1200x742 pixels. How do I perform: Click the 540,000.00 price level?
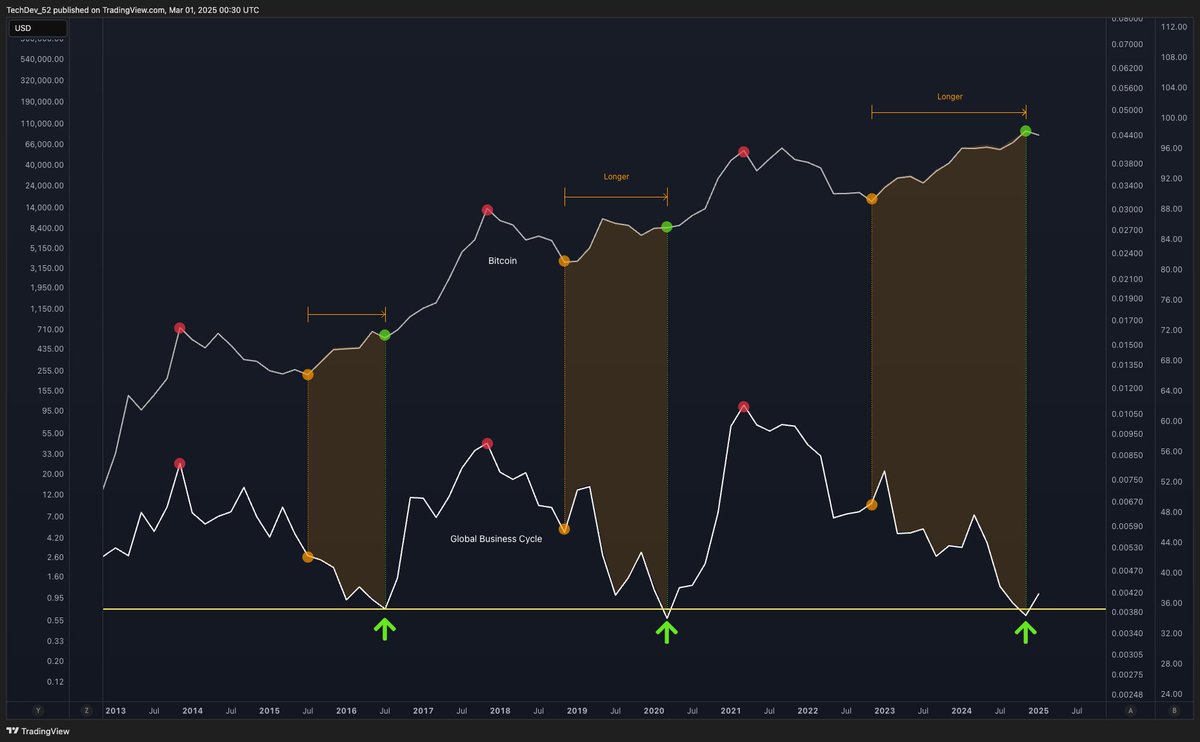point(42,59)
